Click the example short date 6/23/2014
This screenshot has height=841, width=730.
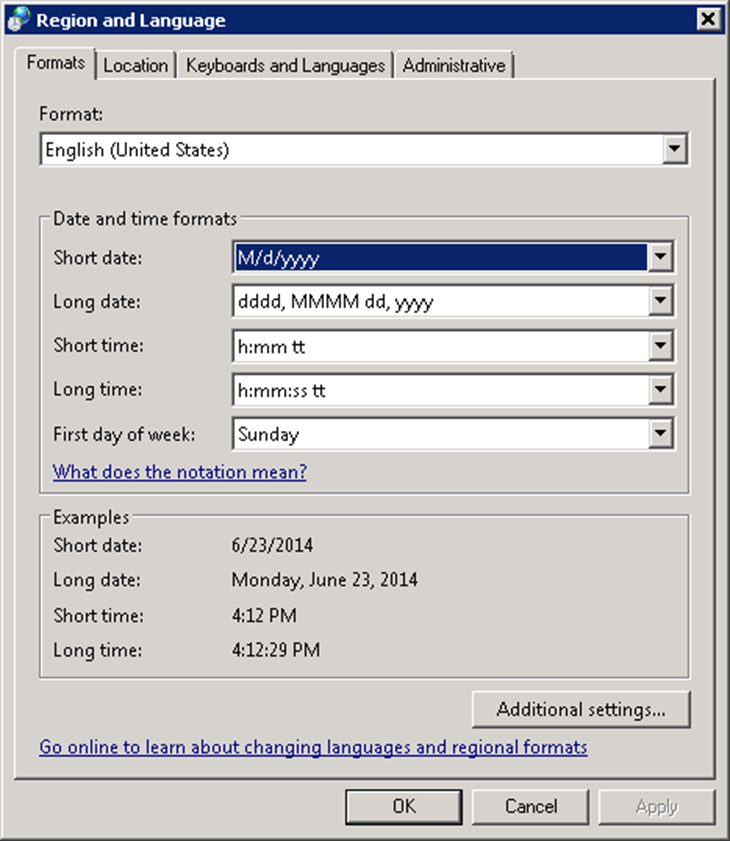point(272,545)
